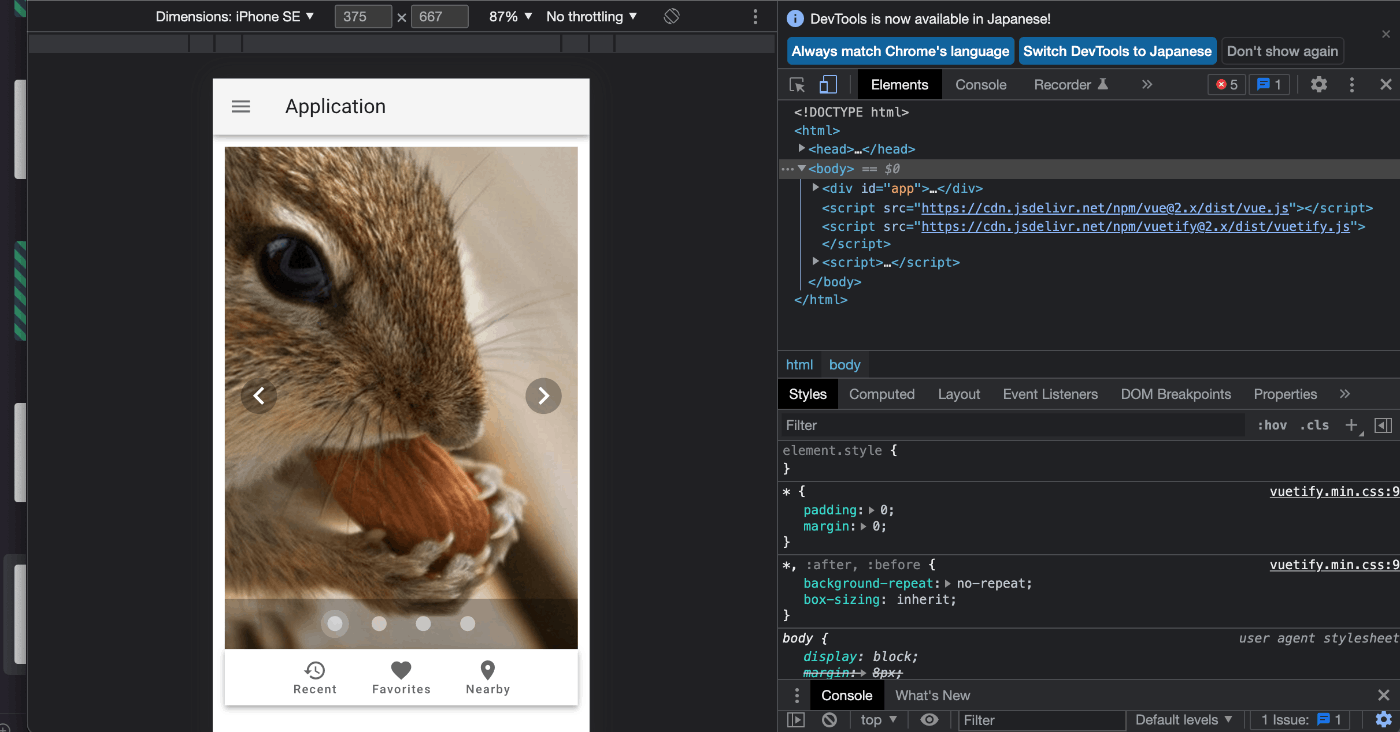Show the 5 errors badge

[1227, 85]
